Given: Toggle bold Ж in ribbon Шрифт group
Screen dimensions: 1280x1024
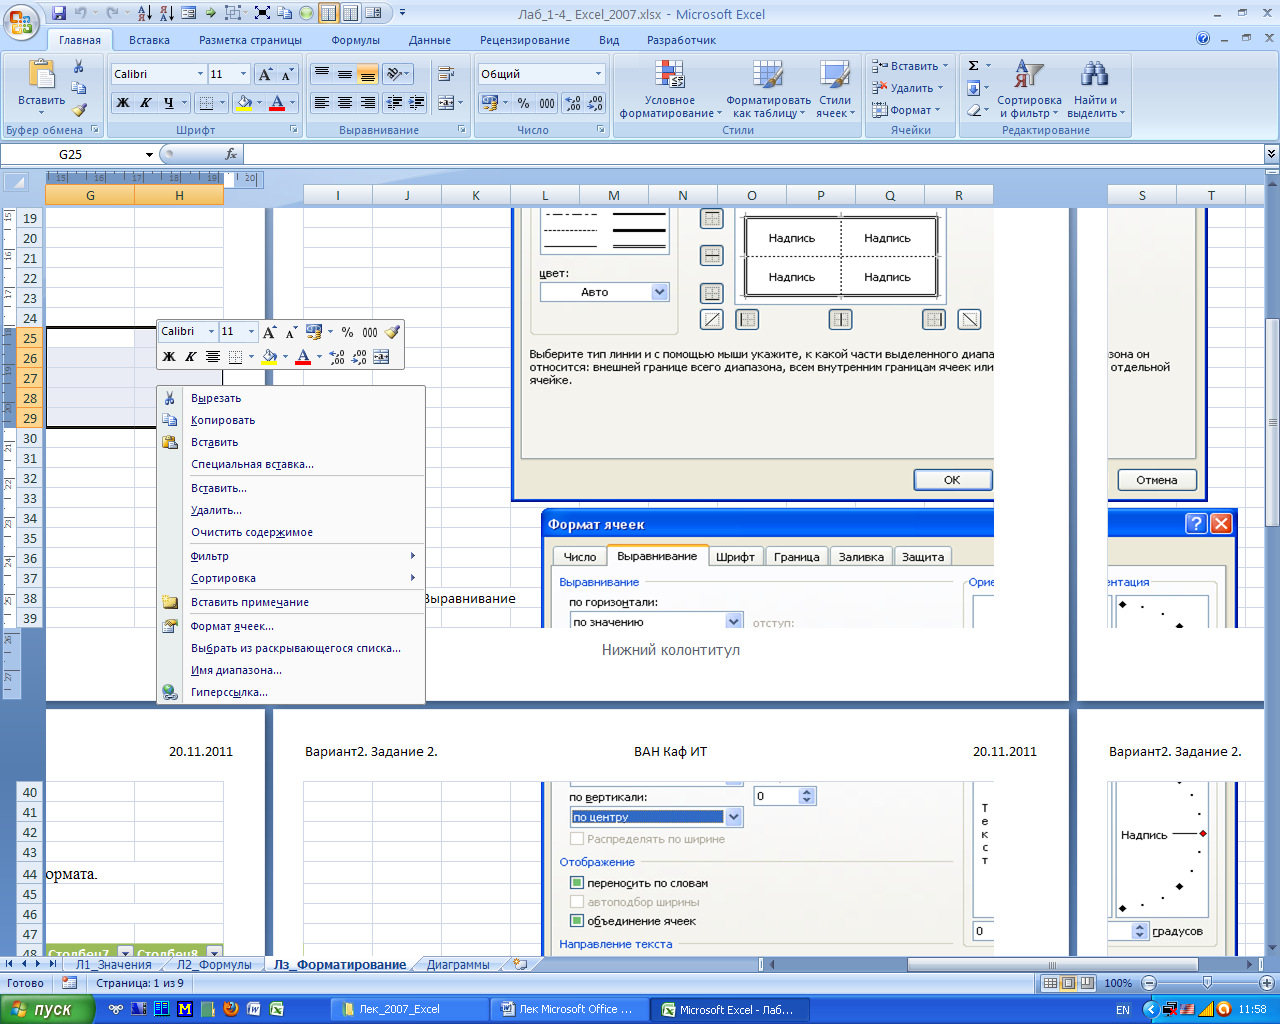Looking at the screenshot, I should point(122,102).
